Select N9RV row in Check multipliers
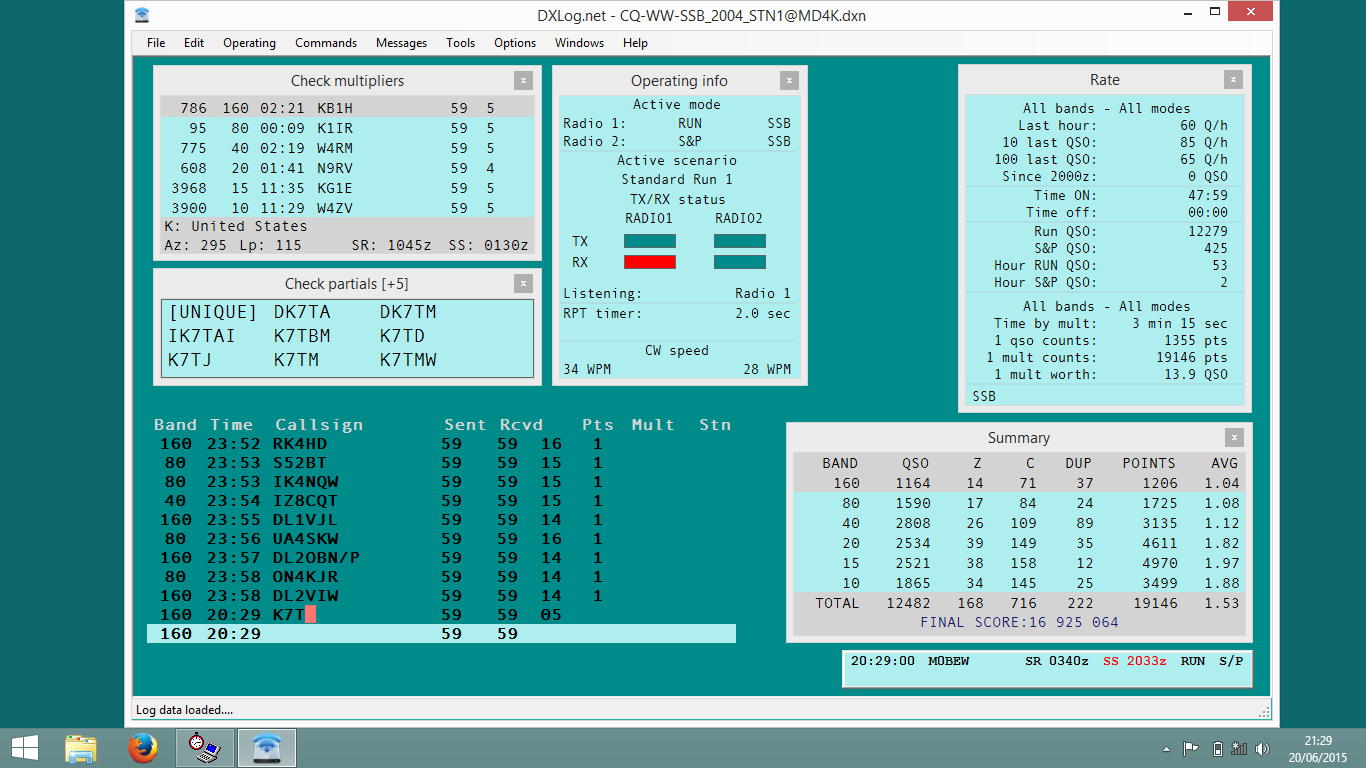This screenshot has height=768, width=1366. click(x=347, y=168)
